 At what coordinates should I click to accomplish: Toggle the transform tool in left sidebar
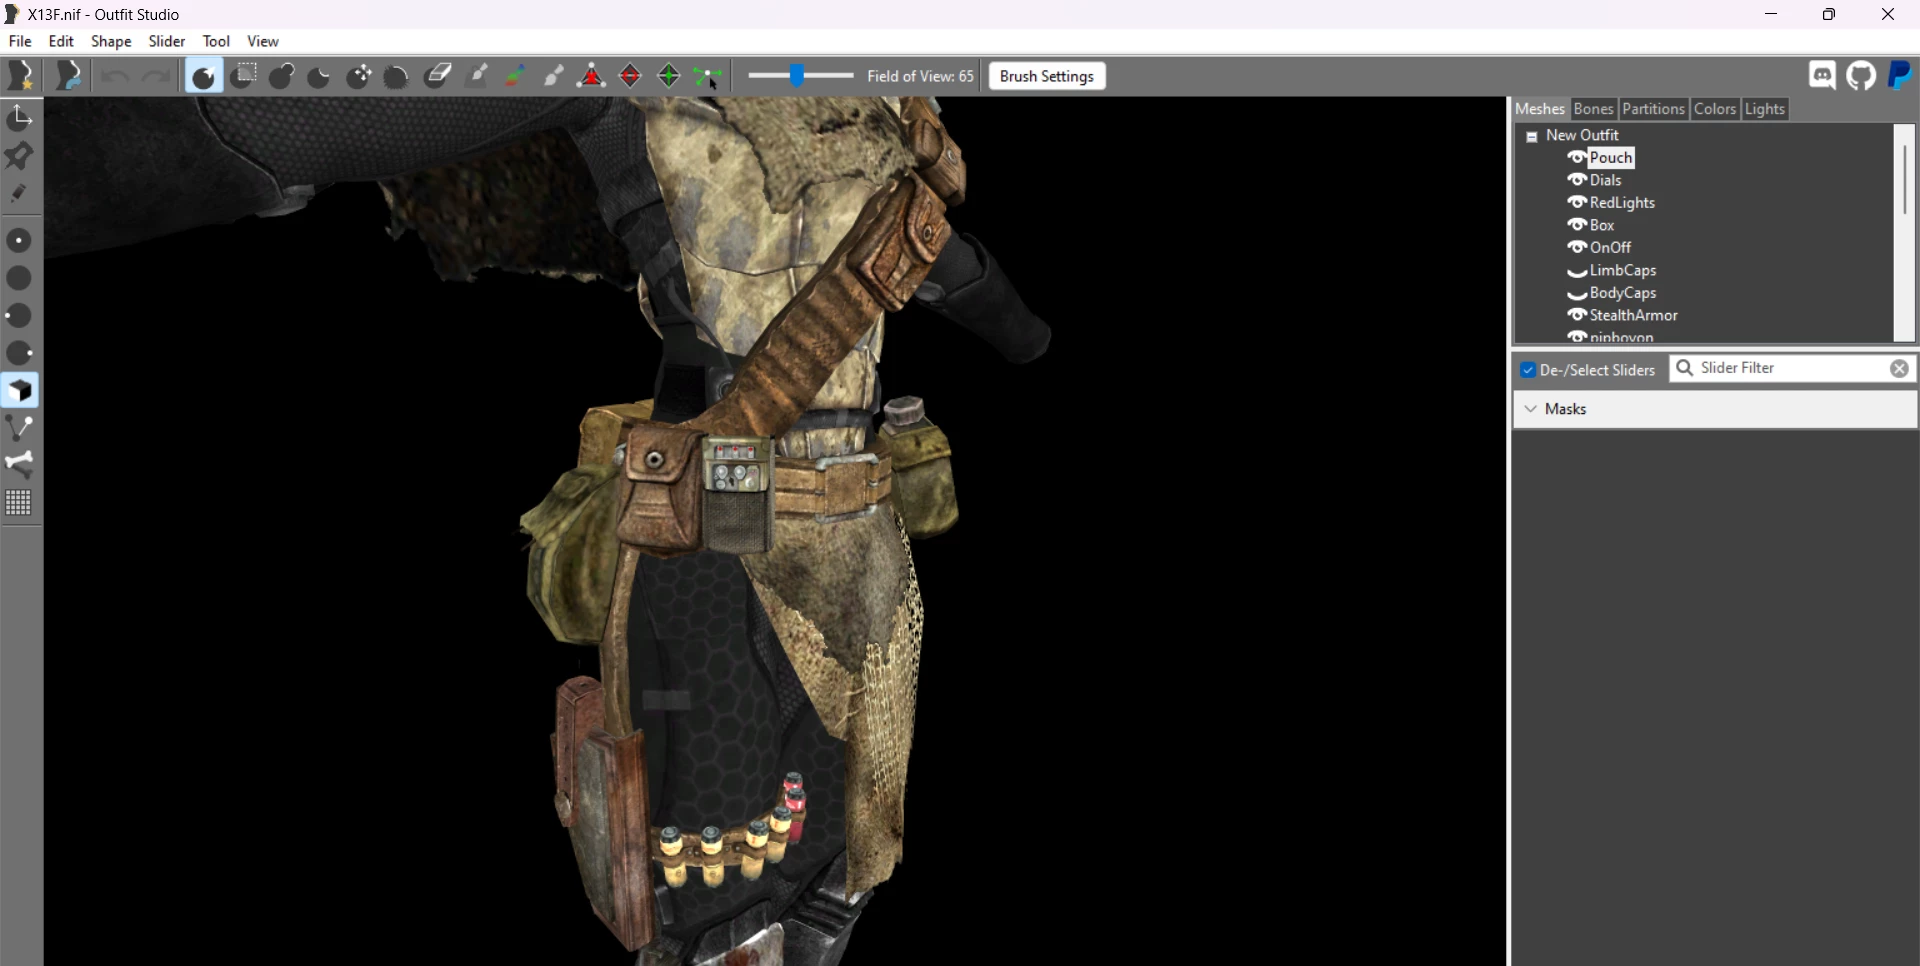click(x=20, y=118)
